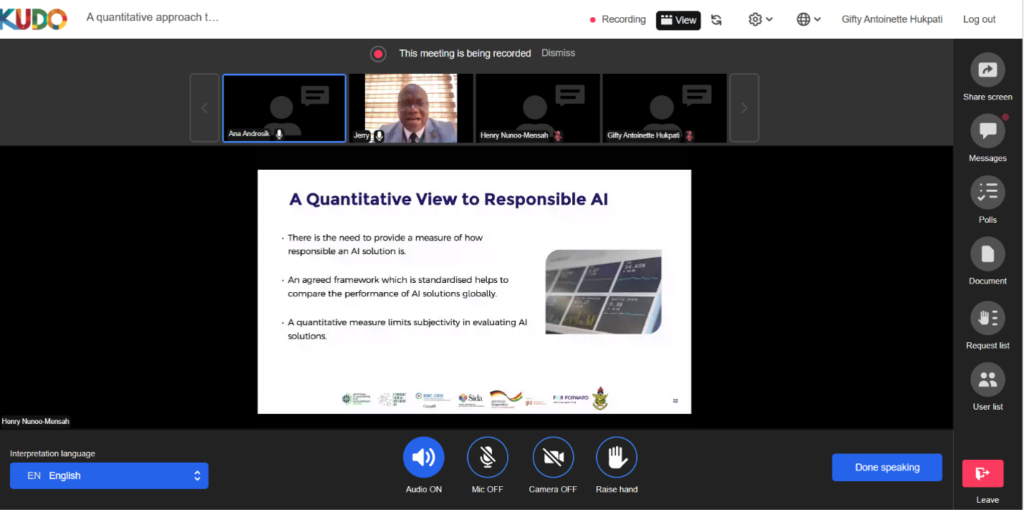The image size is (1024, 512).
Task: Raise hand to request speaking
Action: point(616,458)
